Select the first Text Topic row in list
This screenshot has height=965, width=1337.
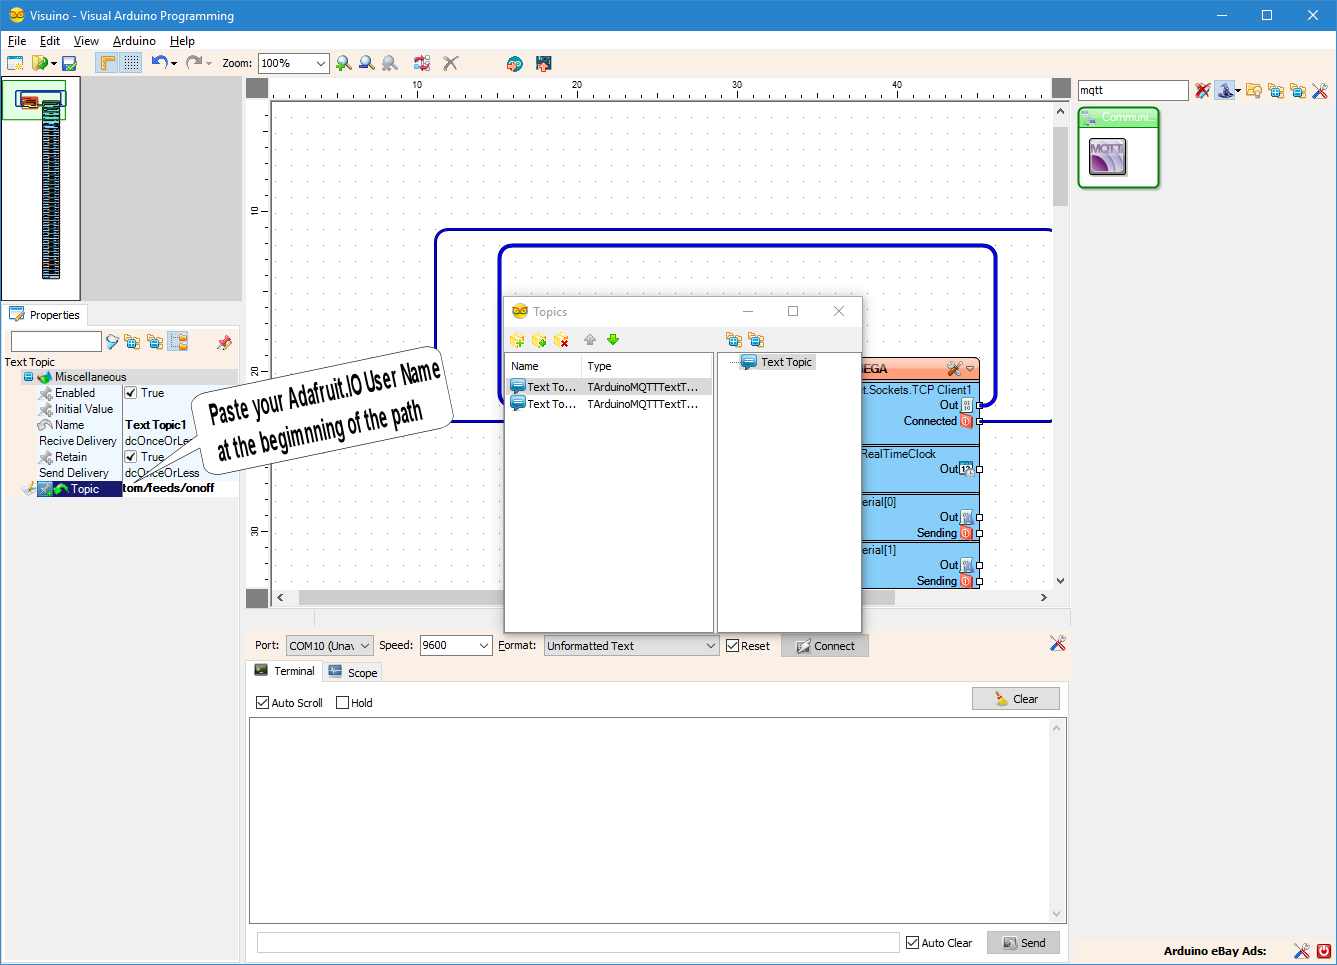click(x=610, y=387)
